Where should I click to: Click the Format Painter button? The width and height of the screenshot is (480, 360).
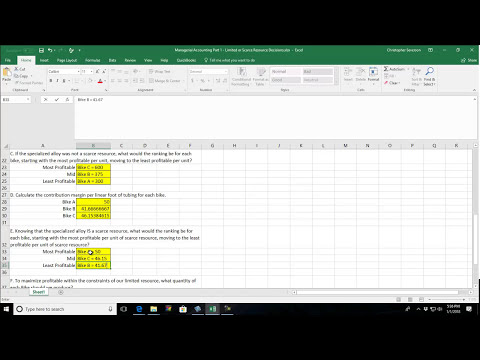(x=29, y=82)
